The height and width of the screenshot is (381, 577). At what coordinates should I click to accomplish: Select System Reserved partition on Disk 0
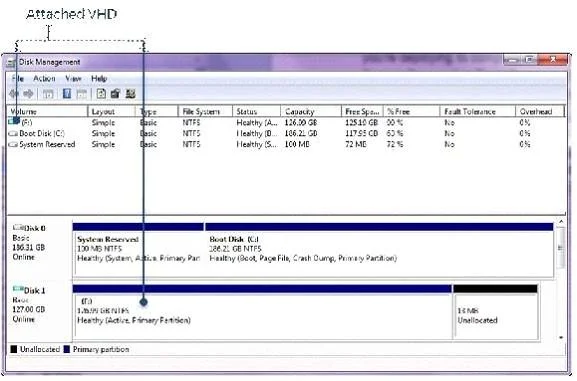click(x=138, y=249)
